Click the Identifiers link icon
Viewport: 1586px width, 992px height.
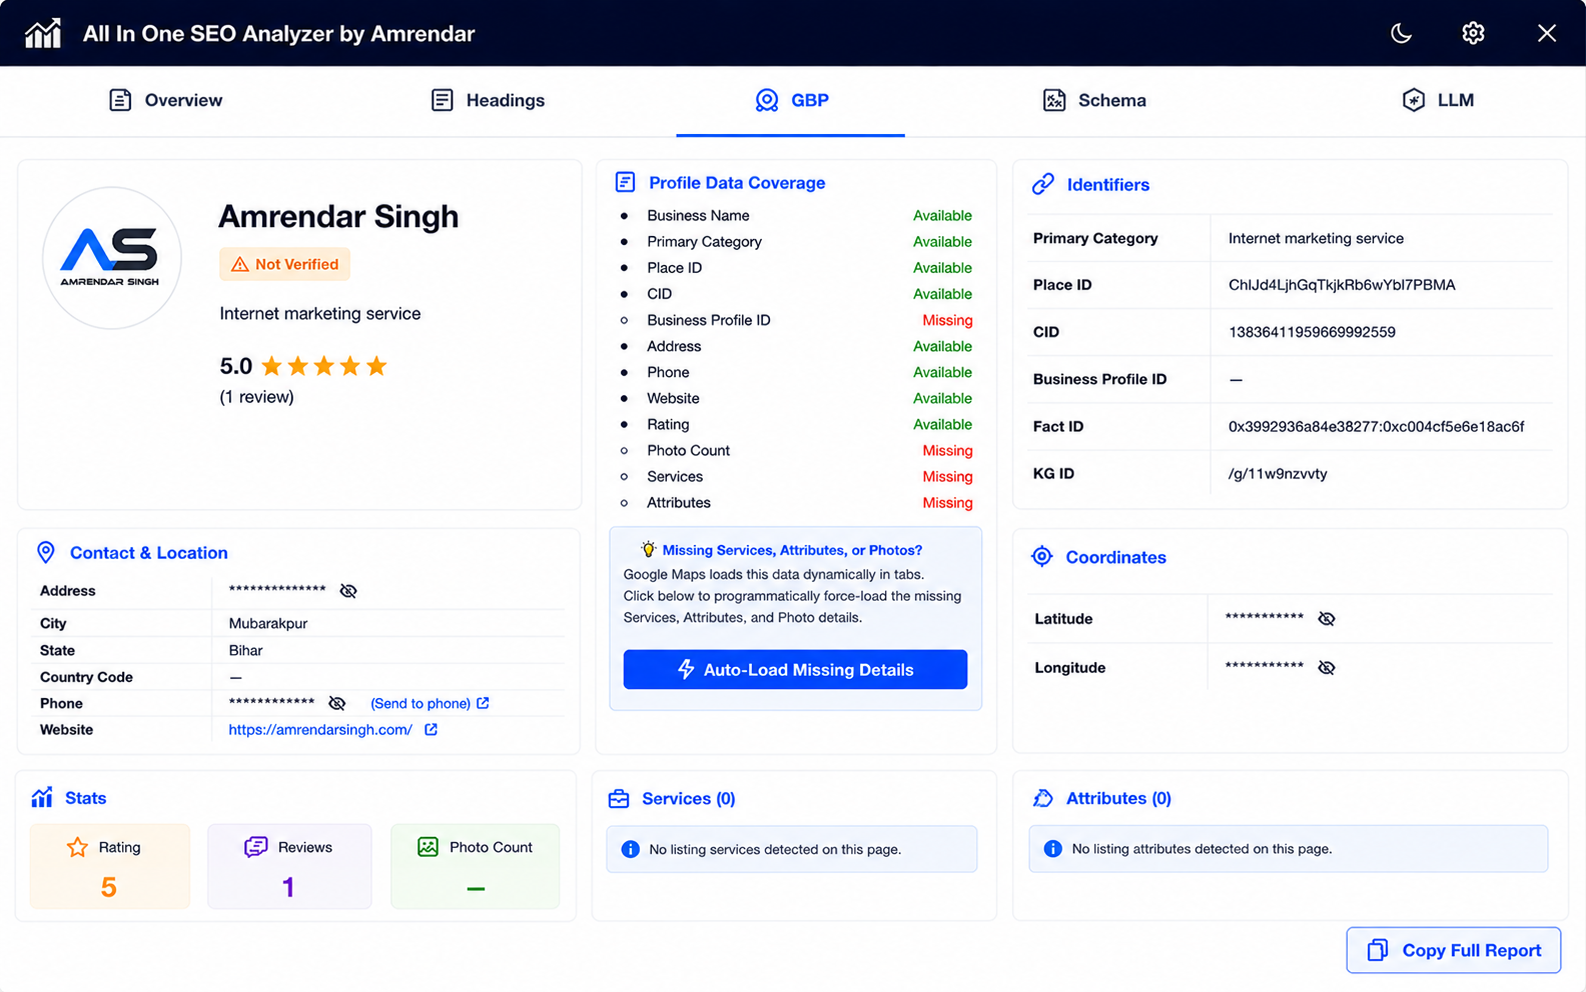pos(1043,184)
